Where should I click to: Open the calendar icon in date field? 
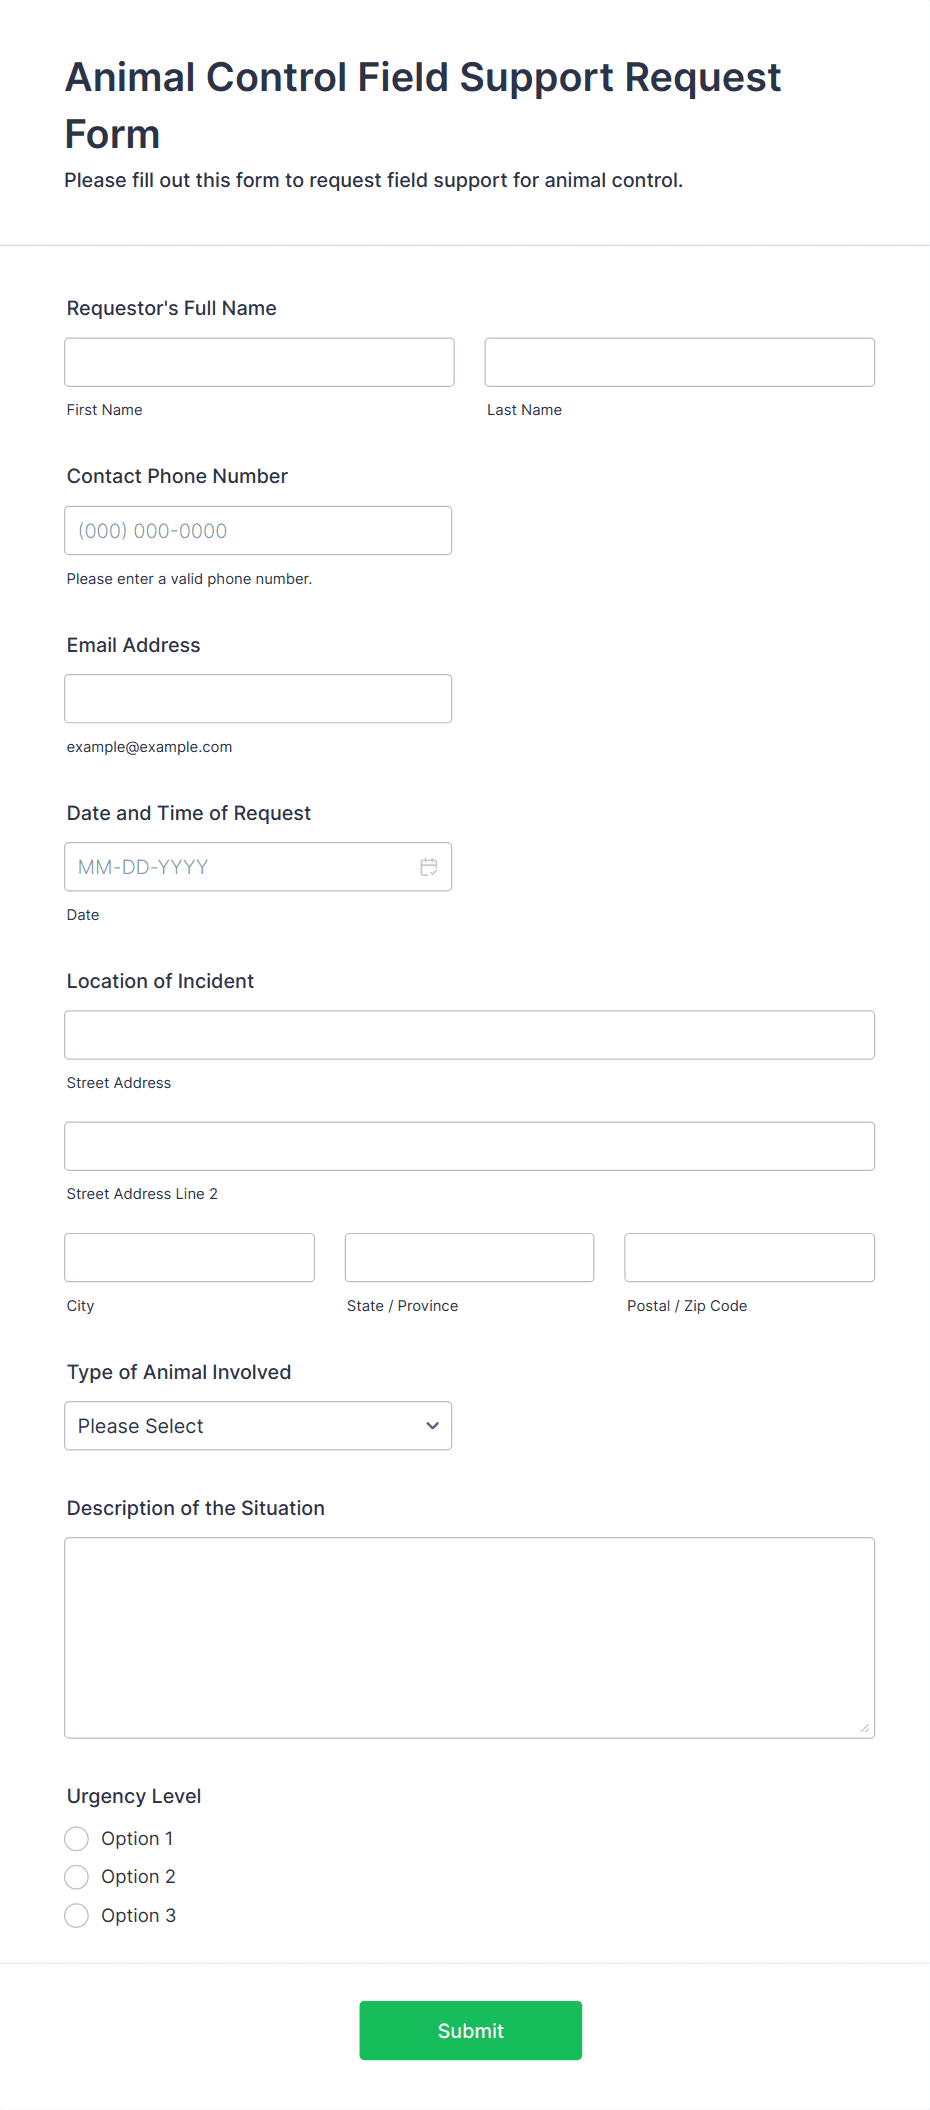(x=429, y=867)
